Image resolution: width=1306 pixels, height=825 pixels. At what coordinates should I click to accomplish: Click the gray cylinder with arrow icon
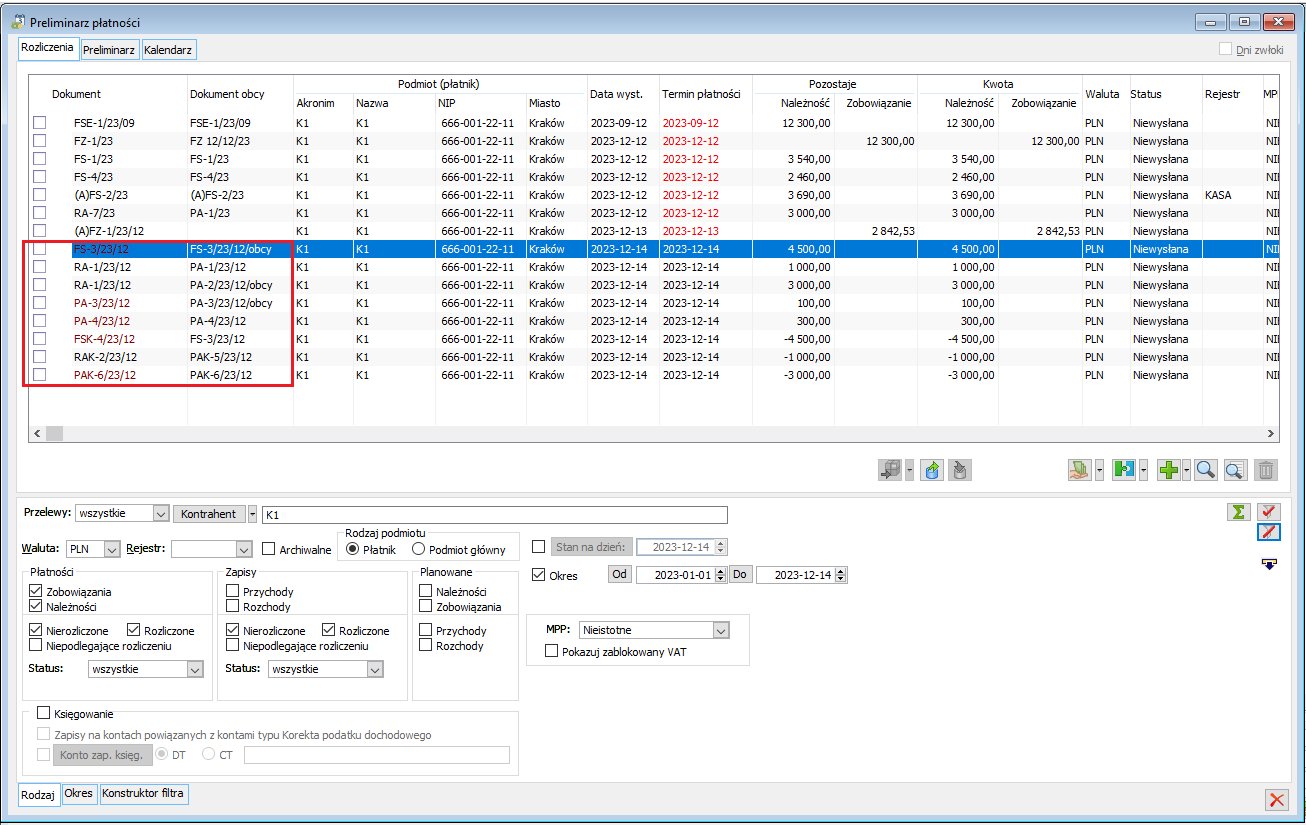pyautogui.click(x=958, y=470)
